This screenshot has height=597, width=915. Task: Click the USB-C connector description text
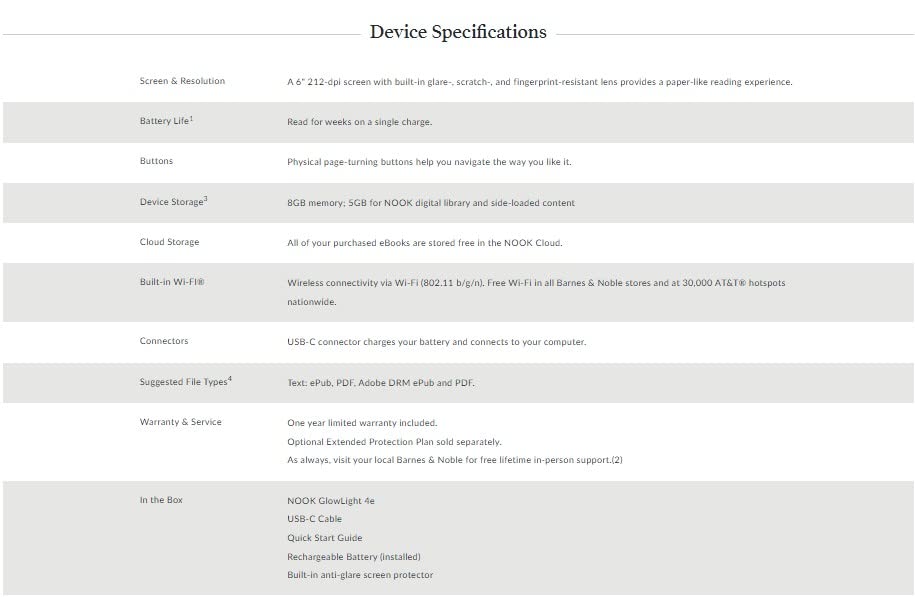[x=436, y=342]
